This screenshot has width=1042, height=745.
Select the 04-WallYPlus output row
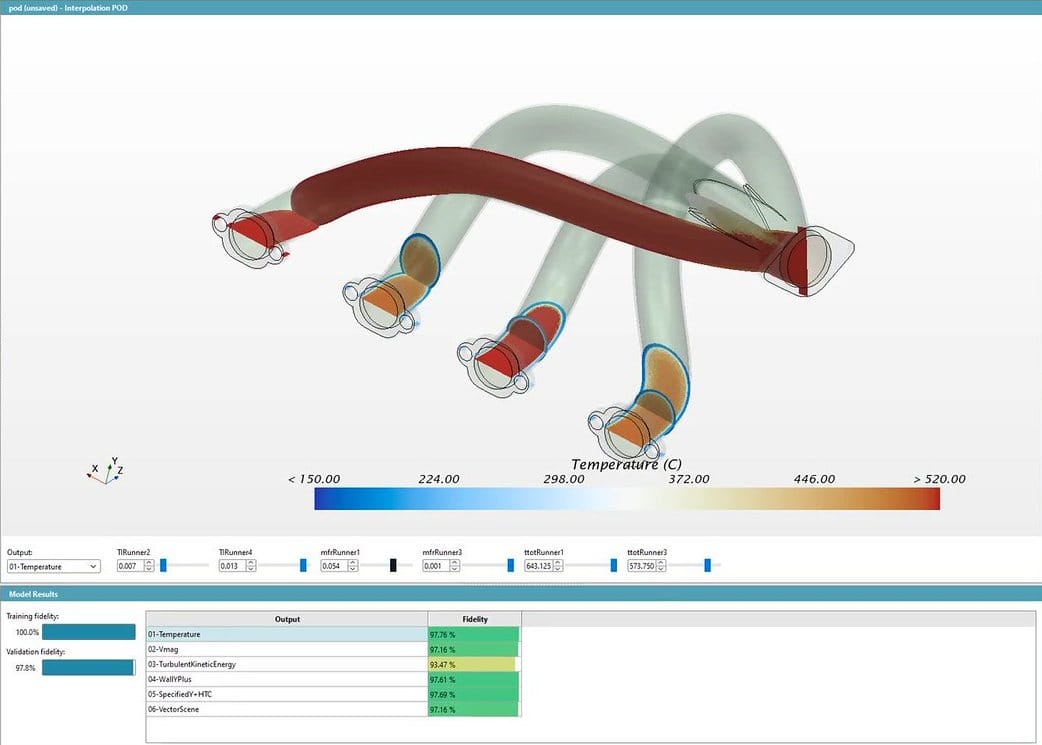334,679
